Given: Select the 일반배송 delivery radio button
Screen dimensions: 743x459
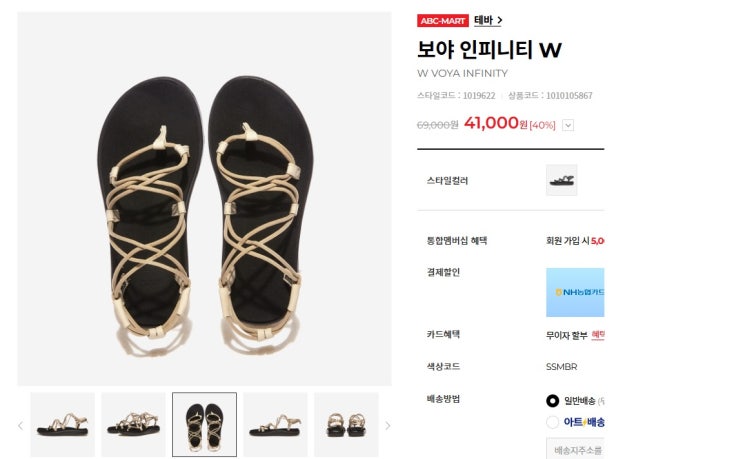Looking at the screenshot, I should coord(553,400).
